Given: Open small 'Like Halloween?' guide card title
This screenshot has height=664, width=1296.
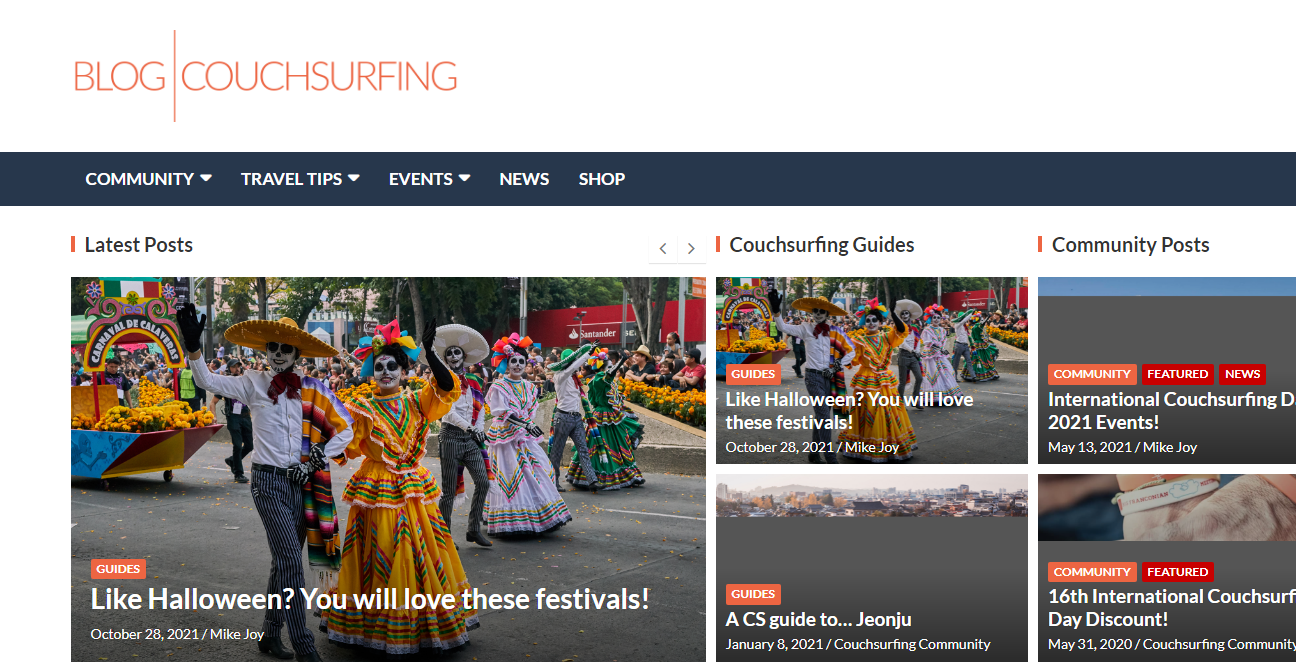Looking at the screenshot, I should [849, 411].
